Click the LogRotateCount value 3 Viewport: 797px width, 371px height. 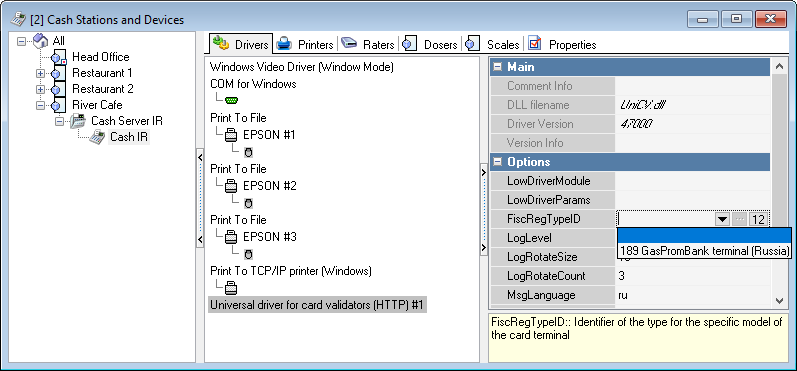point(622,276)
